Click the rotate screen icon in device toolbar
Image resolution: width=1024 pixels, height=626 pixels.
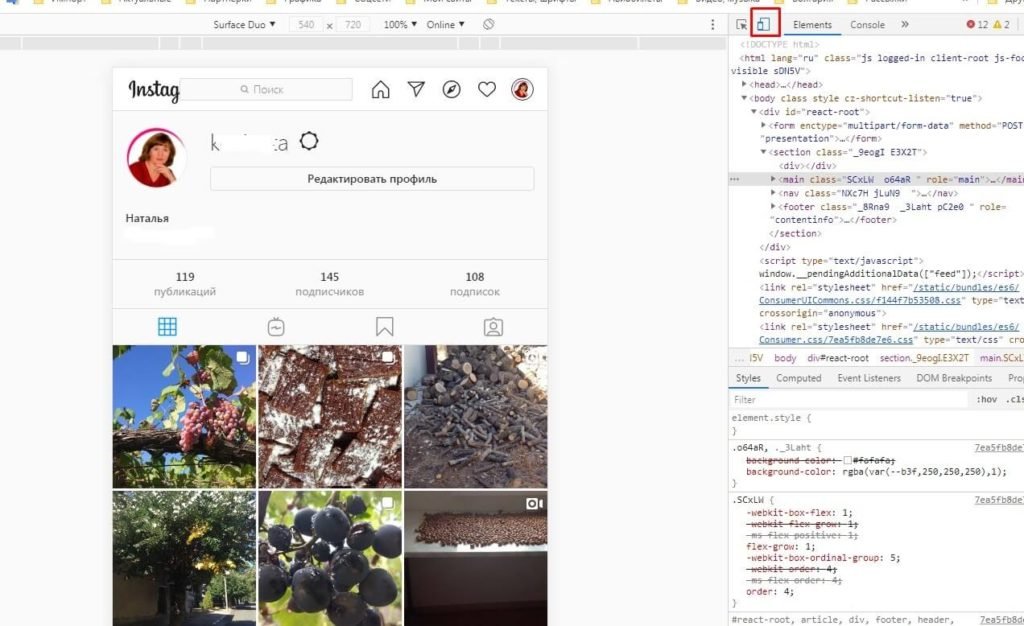pos(488,24)
